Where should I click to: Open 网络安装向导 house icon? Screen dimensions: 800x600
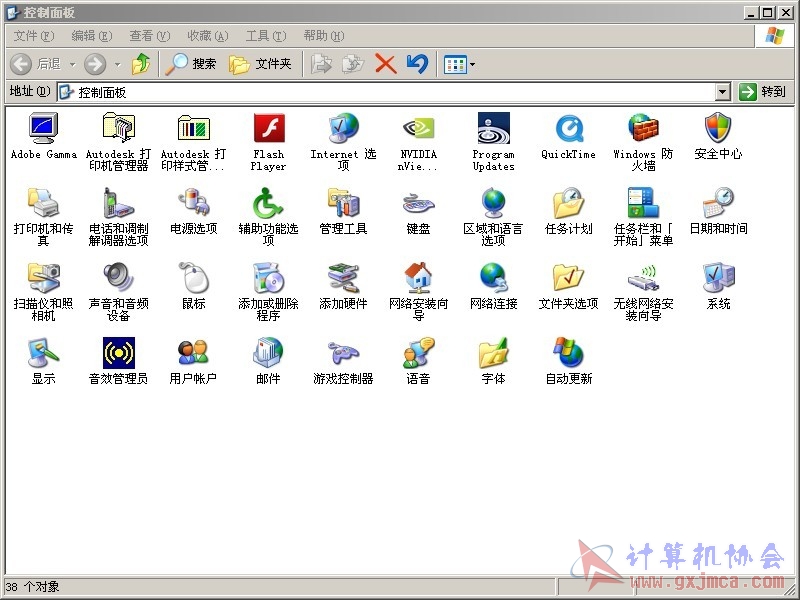pos(418,278)
